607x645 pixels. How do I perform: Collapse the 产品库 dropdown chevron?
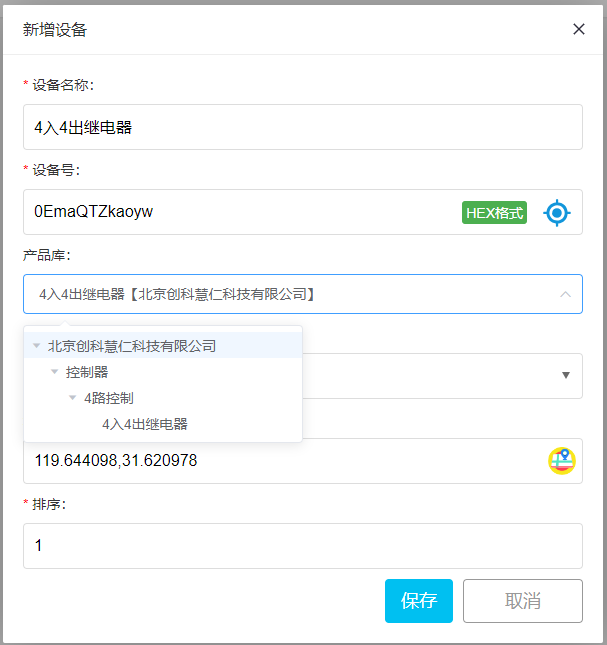point(565,294)
